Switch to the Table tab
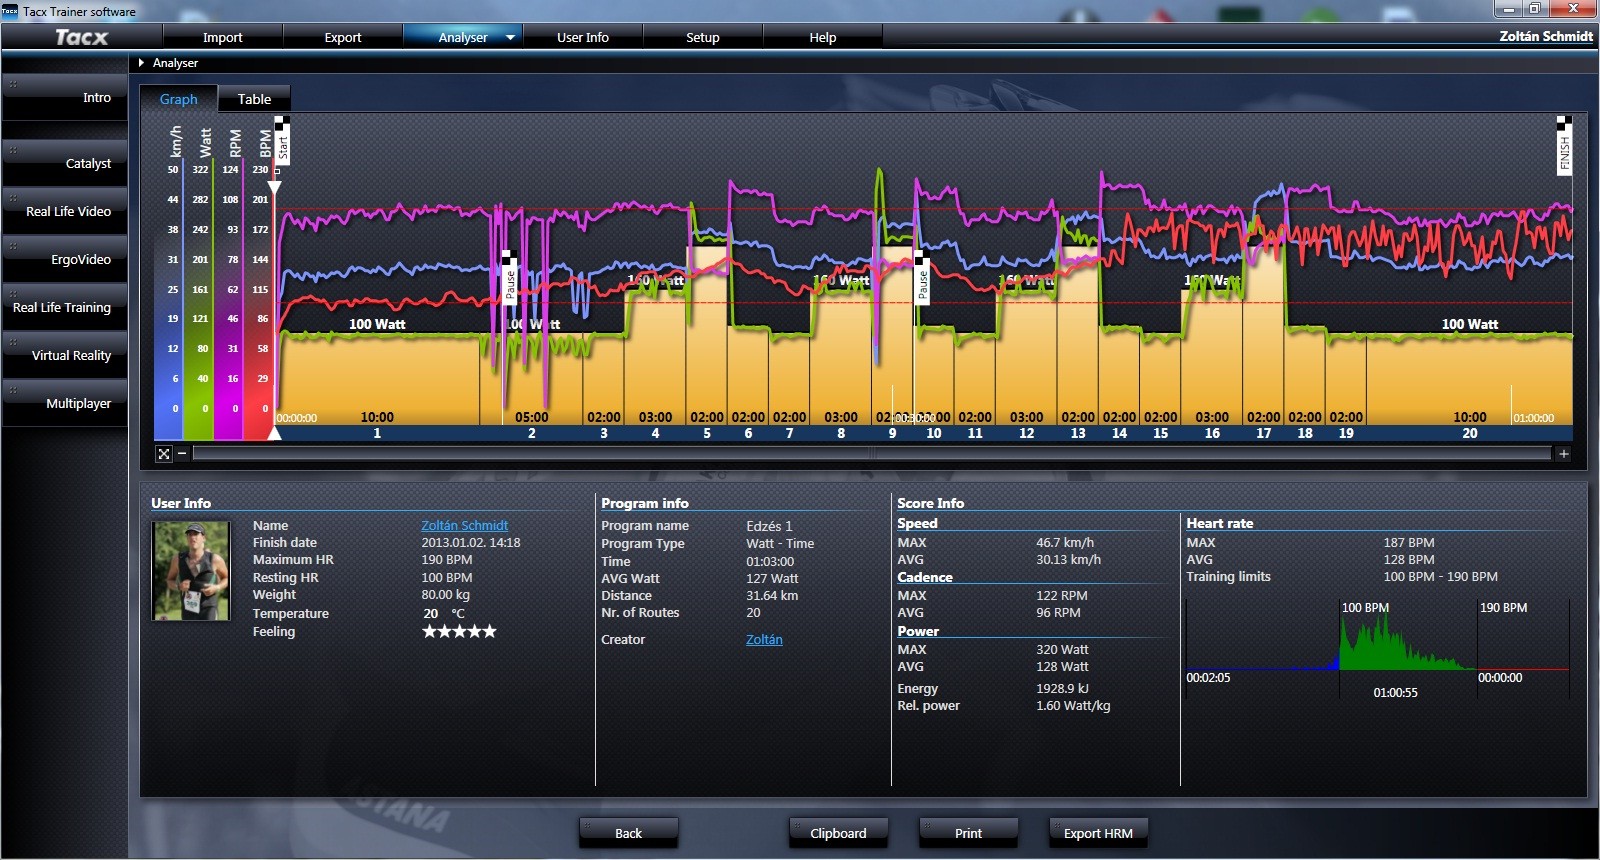The height and width of the screenshot is (860, 1600). point(254,99)
